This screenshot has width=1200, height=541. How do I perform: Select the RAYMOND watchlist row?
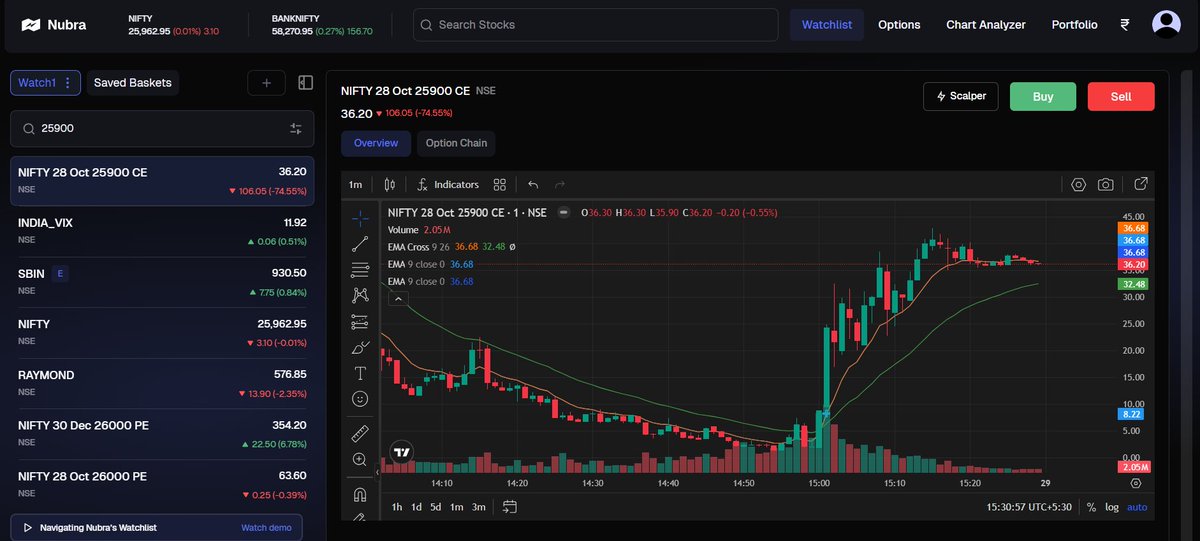click(162, 385)
